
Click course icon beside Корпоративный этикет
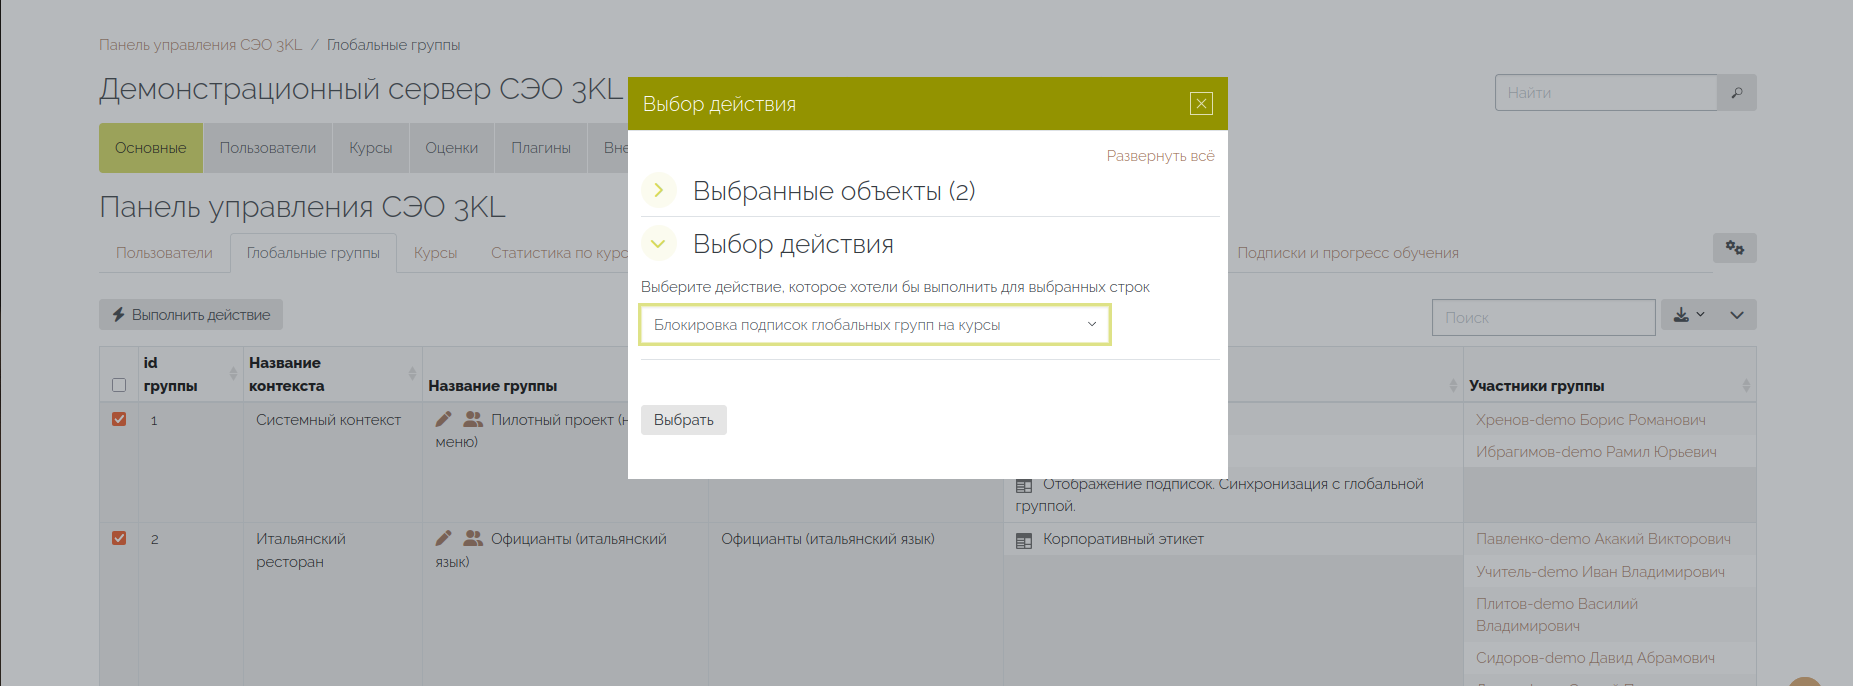point(1024,541)
